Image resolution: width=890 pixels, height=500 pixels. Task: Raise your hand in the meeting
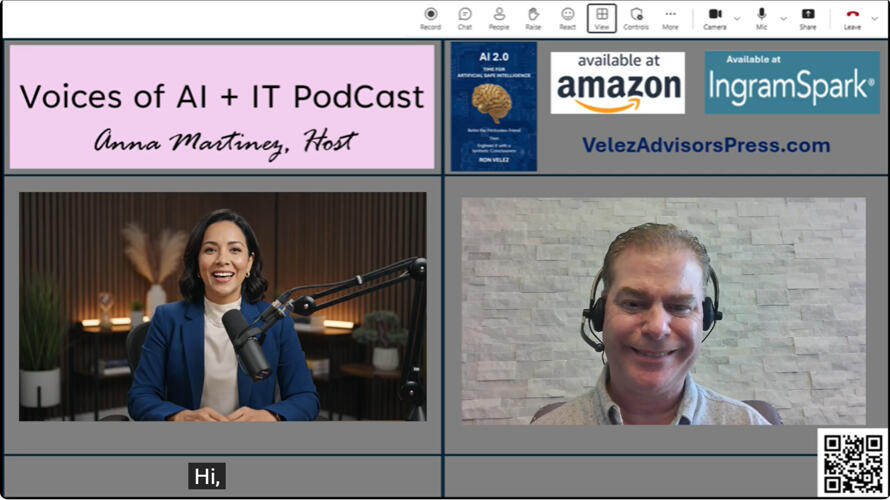[x=533, y=19]
